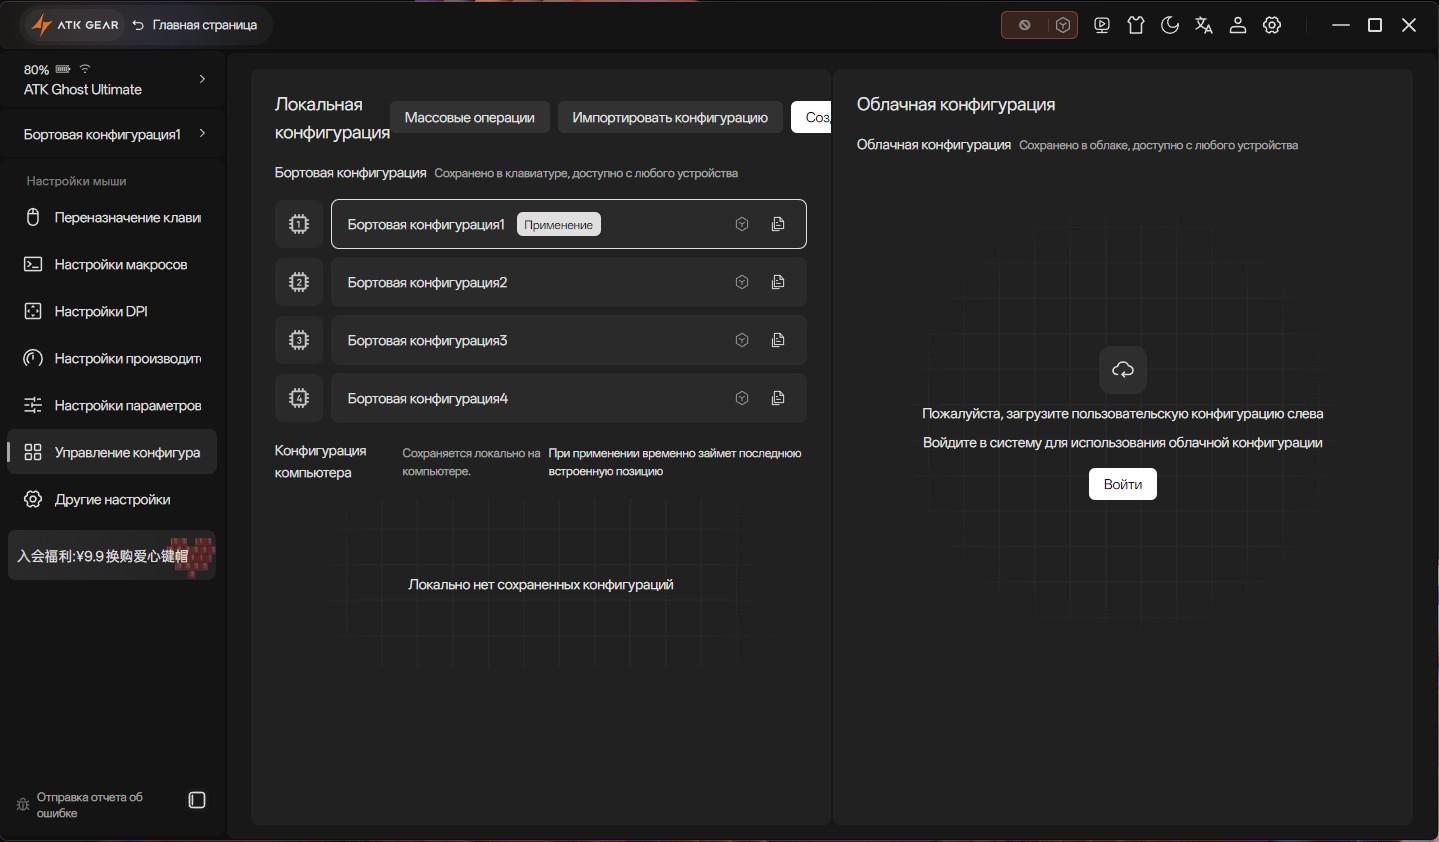Screen dimensions: 1439x842
Task: Open the gear settings icon in title bar
Action: (x=1272, y=26)
